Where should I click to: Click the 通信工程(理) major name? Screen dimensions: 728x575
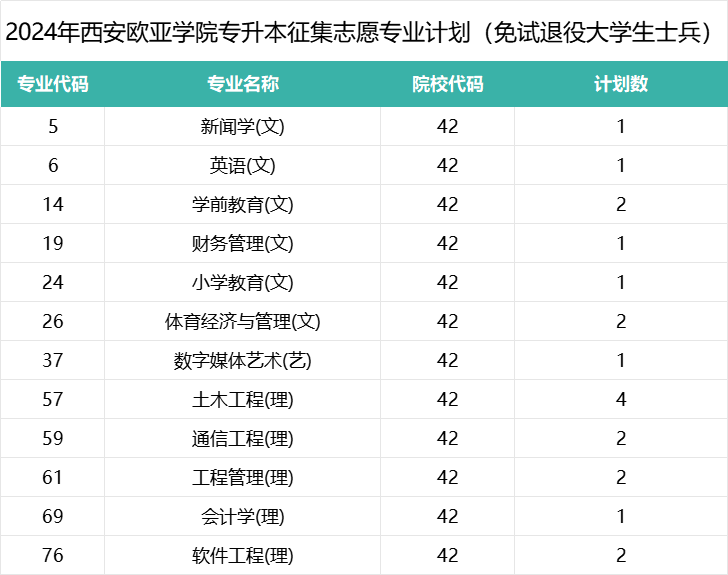pyautogui.click(x=243, y=438)
